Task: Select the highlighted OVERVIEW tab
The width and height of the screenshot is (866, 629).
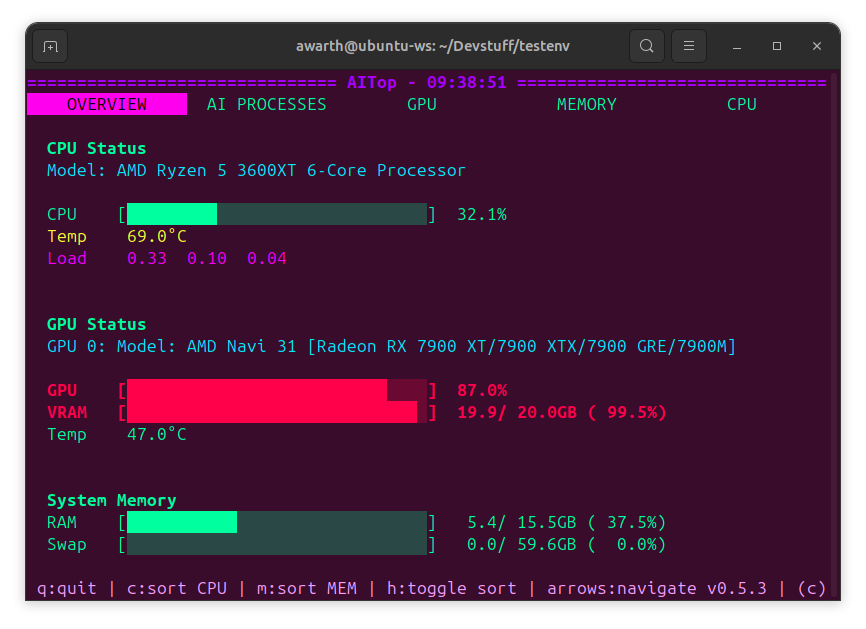Action: 107,104
